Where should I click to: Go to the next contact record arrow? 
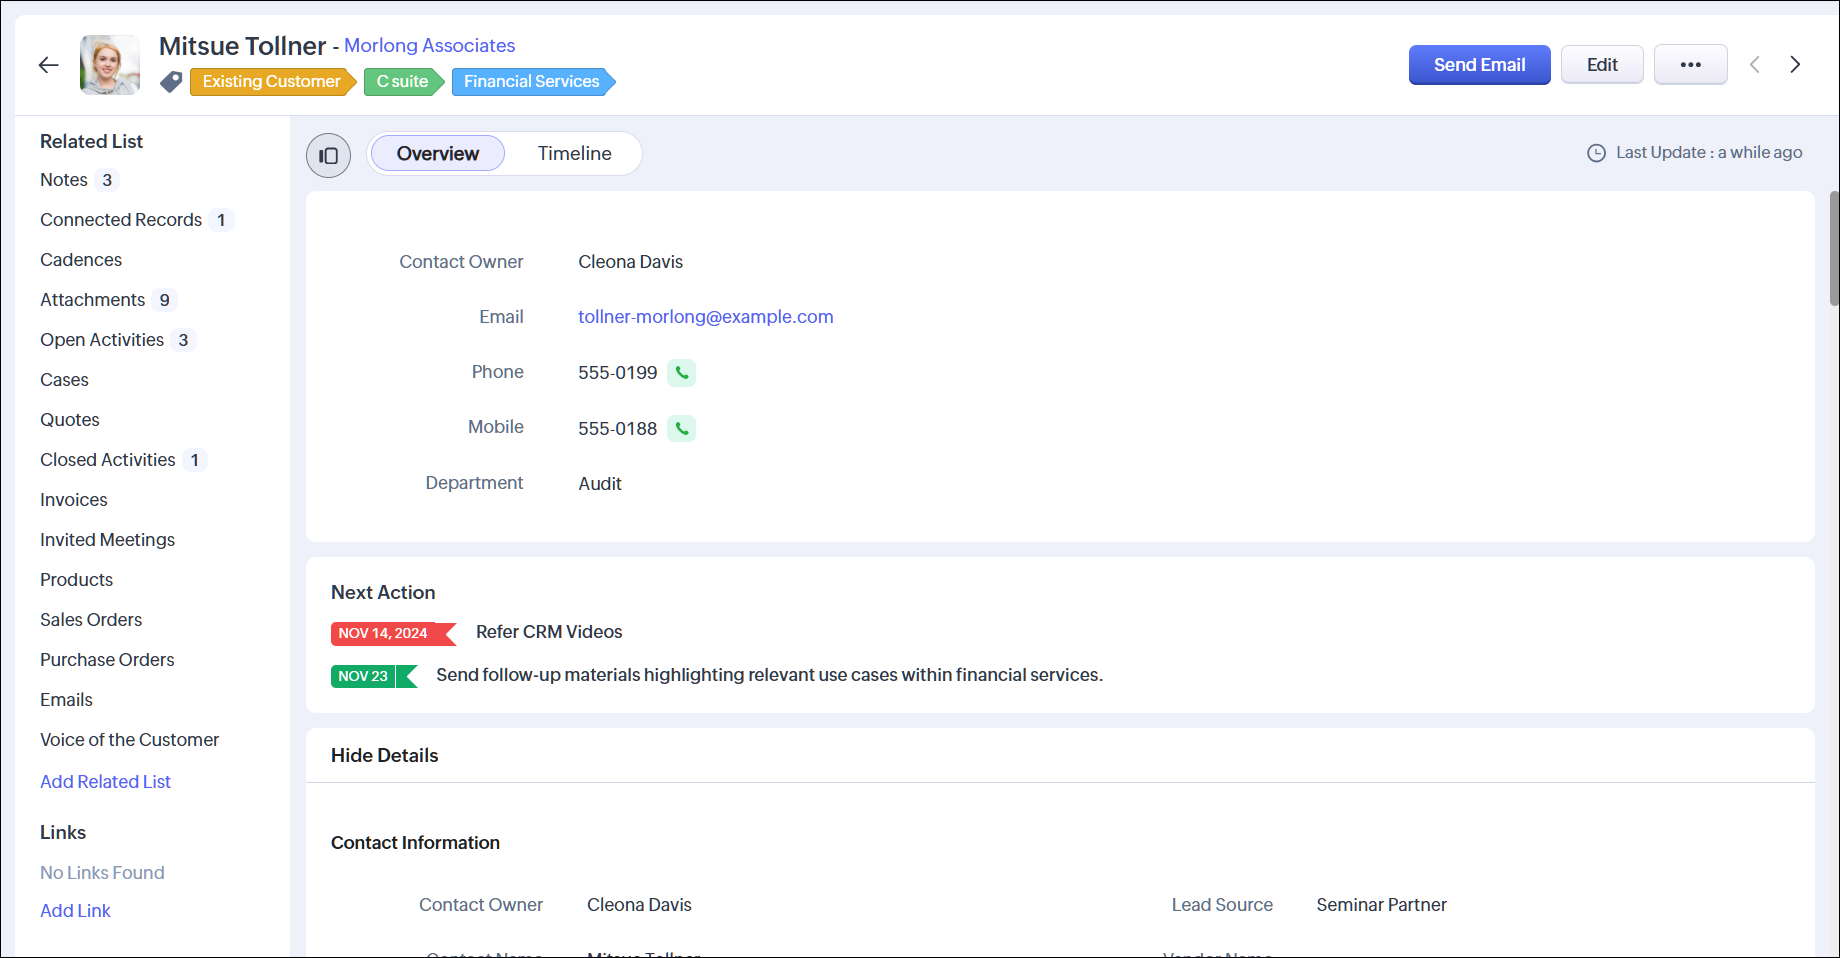(1795, 65)
